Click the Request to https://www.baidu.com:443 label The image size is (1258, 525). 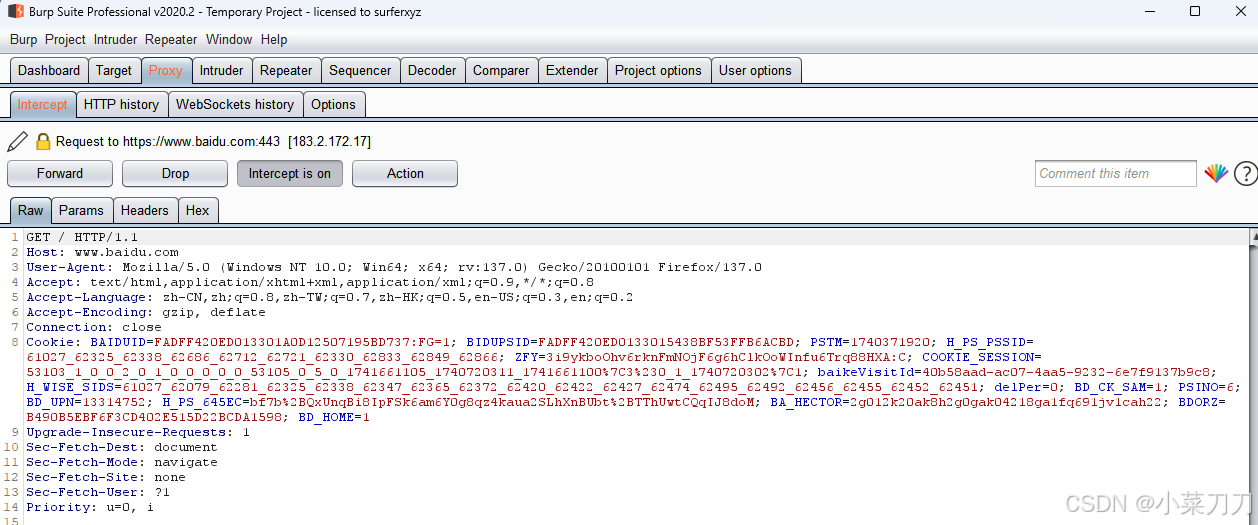(x=168, y=141)
